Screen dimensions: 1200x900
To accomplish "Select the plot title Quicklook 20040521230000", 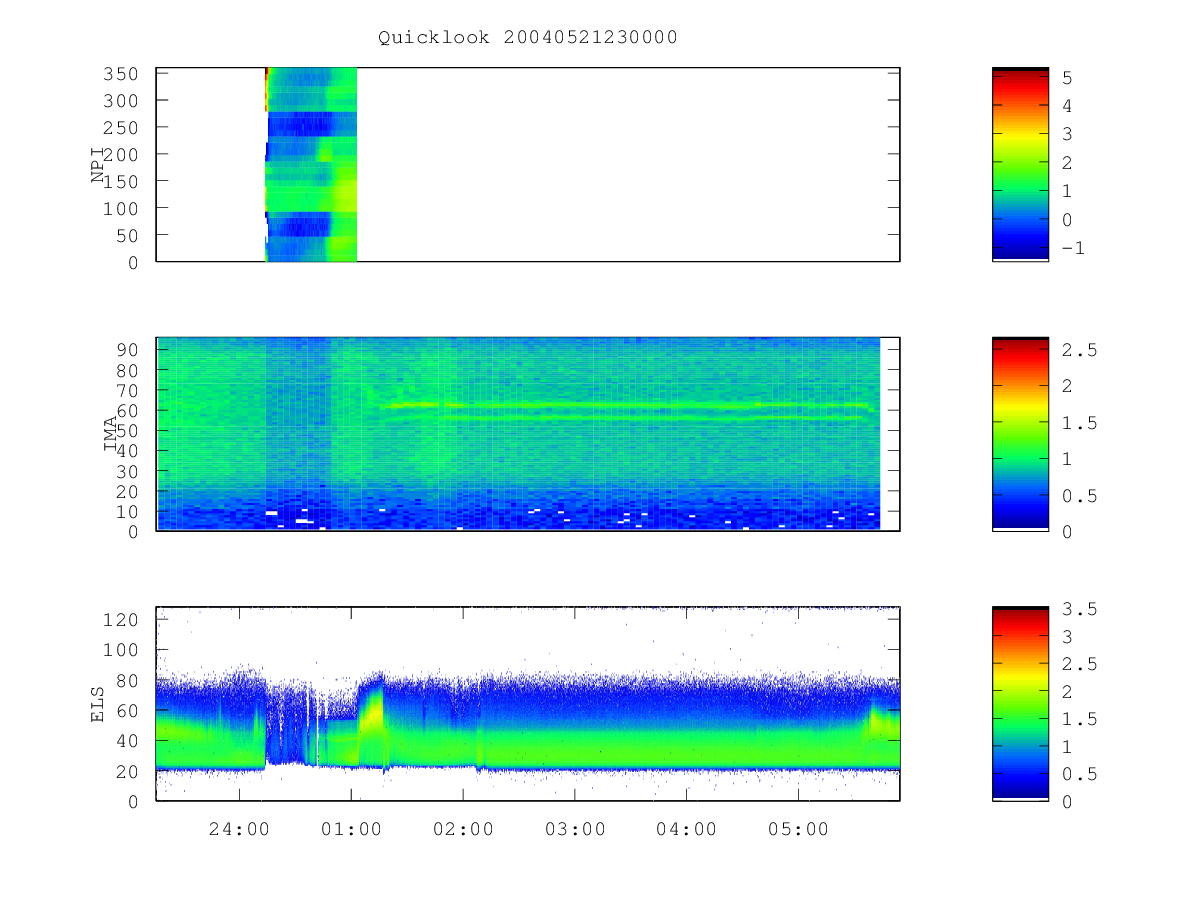I will click(x=528, y=38).
